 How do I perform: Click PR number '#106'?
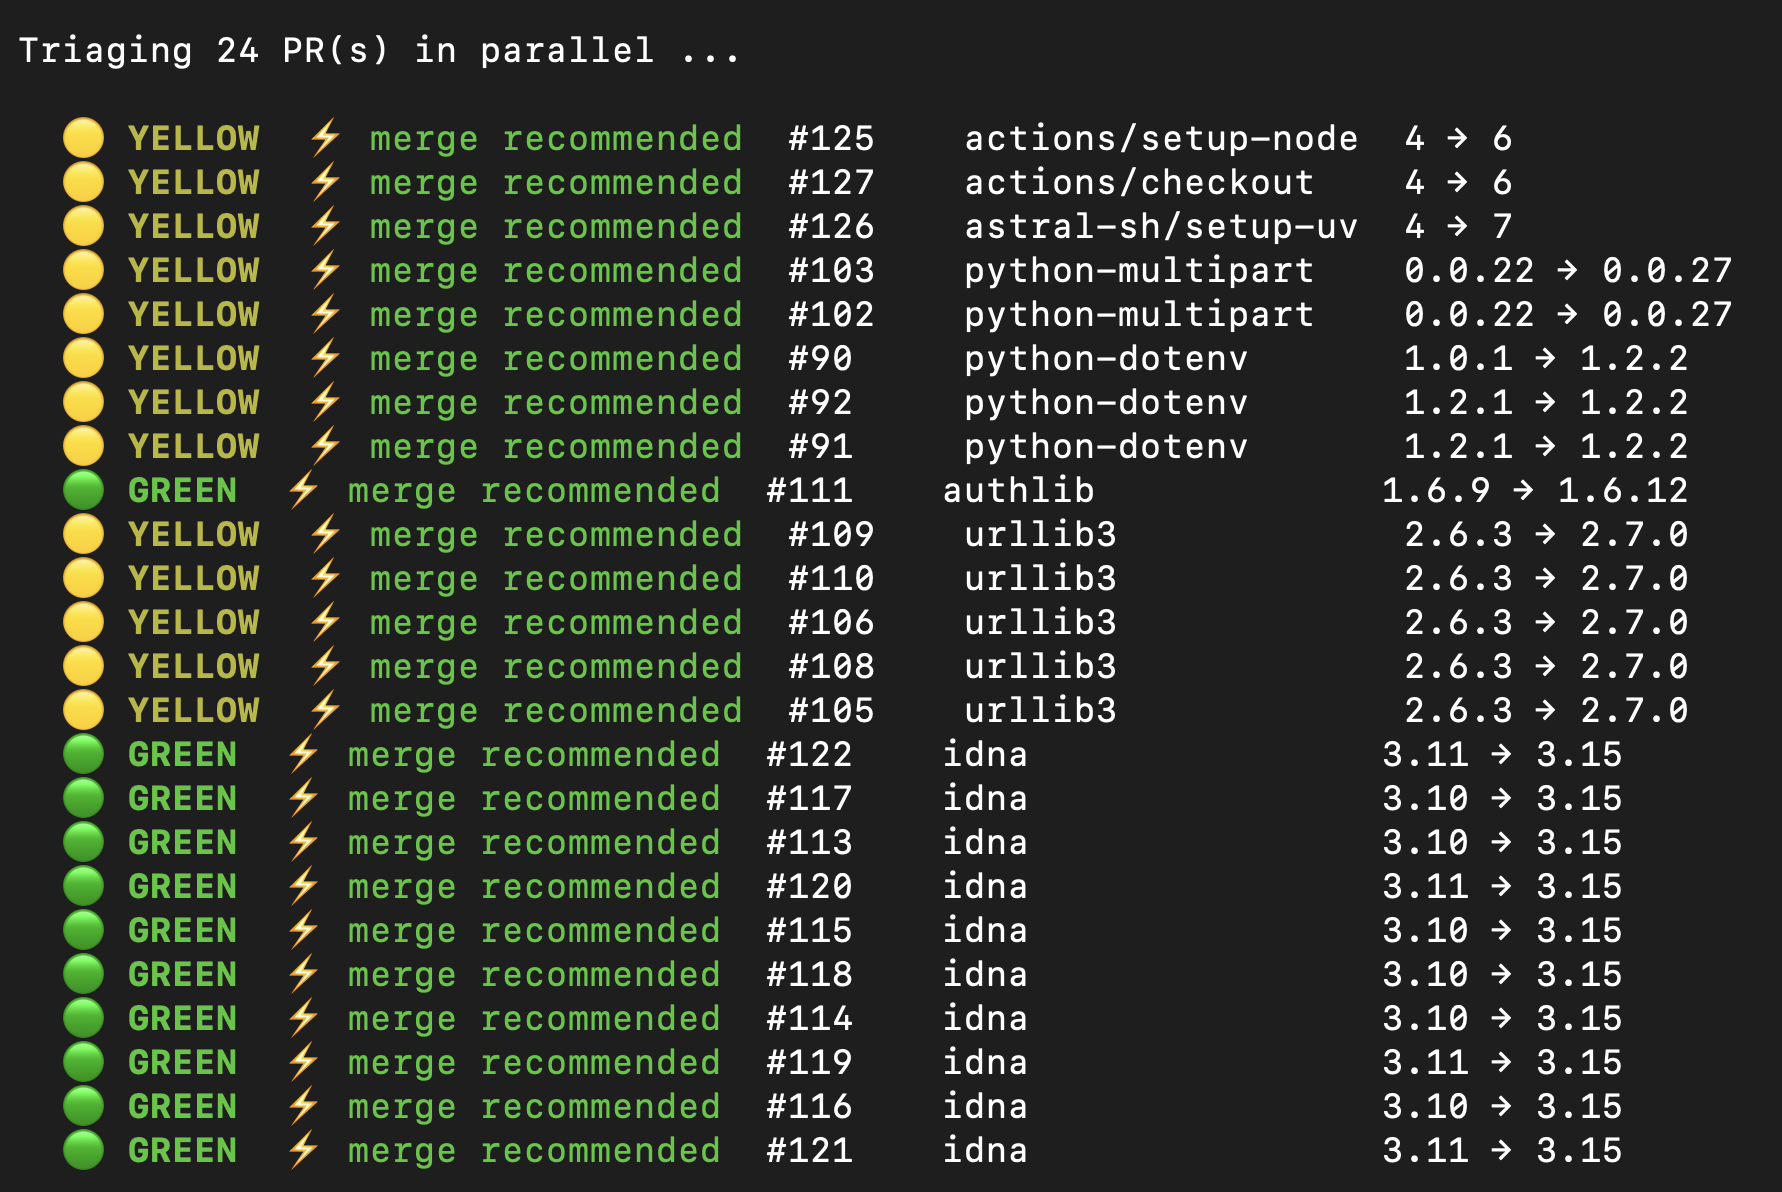pyautogui.click(x=831, y=622)
